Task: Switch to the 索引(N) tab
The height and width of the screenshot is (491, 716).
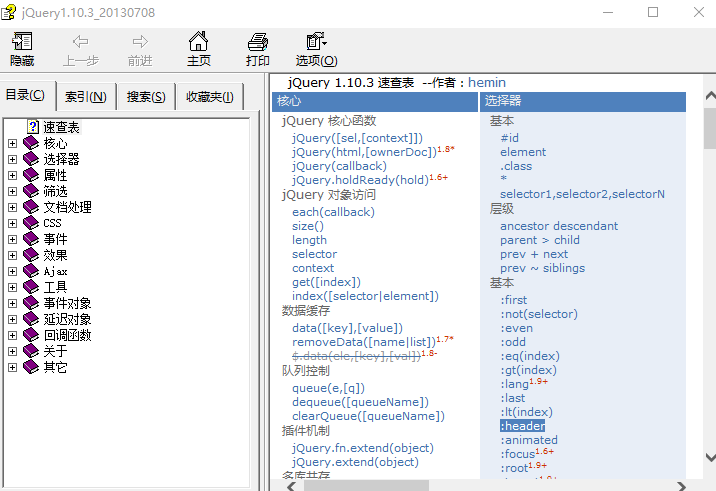Action: (86, 97)
